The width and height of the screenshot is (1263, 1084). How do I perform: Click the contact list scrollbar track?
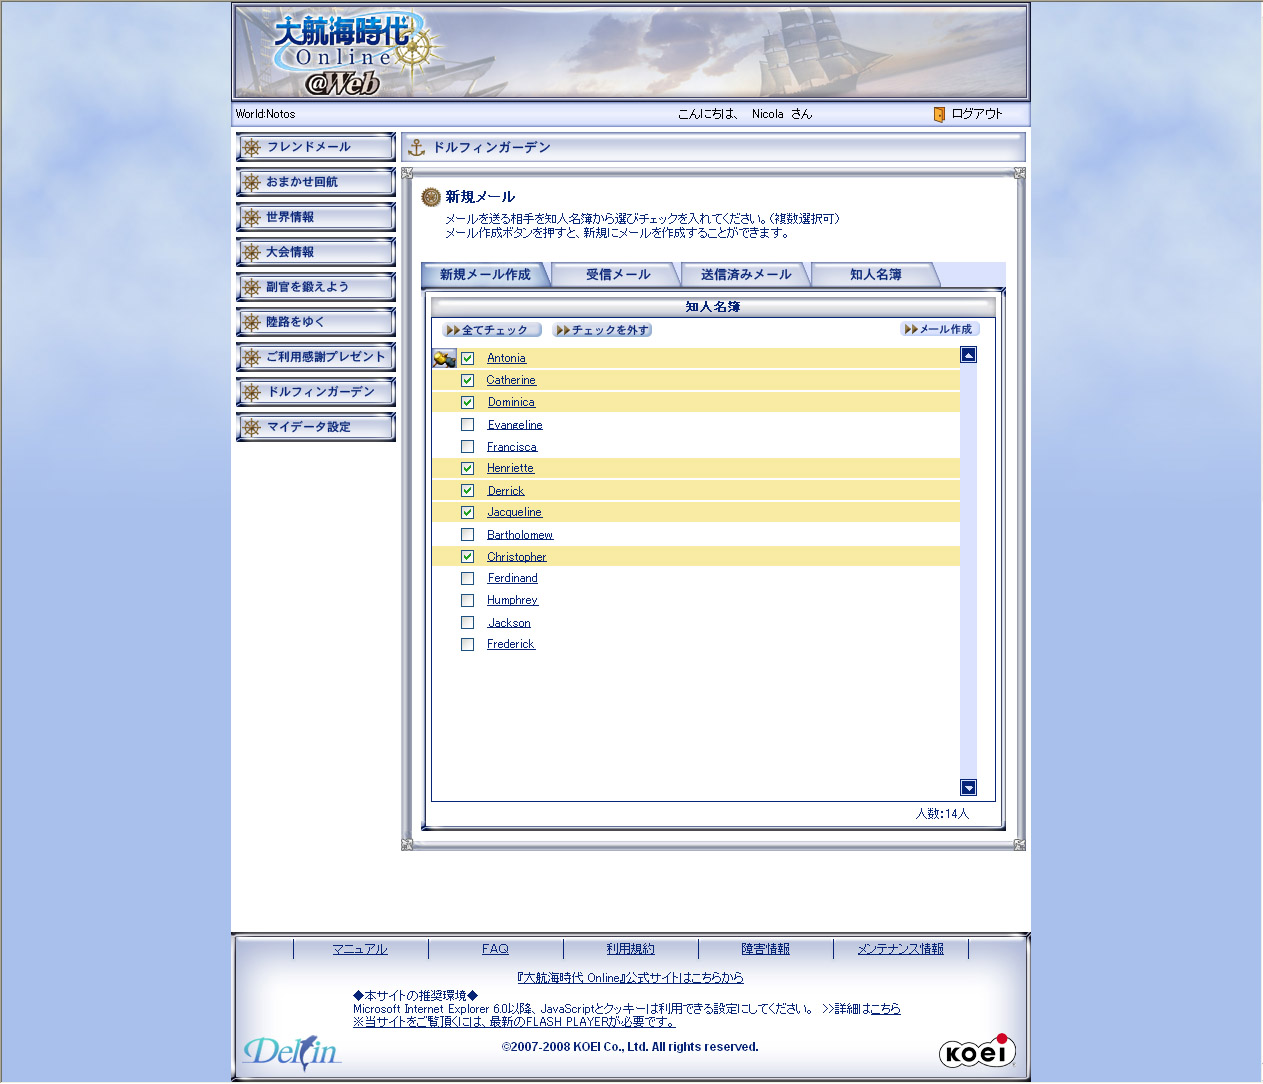[x=968, y=570]
